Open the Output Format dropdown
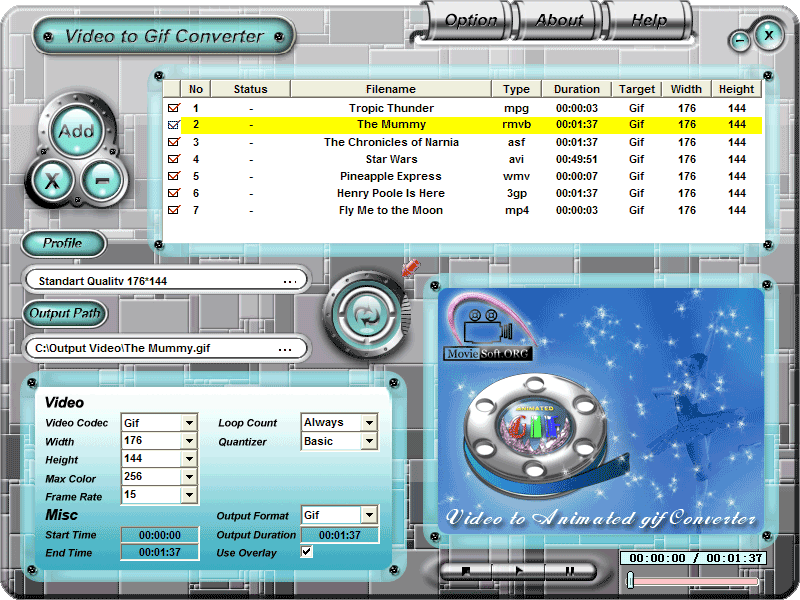800x600 pixels. click(x=369, y=515)
